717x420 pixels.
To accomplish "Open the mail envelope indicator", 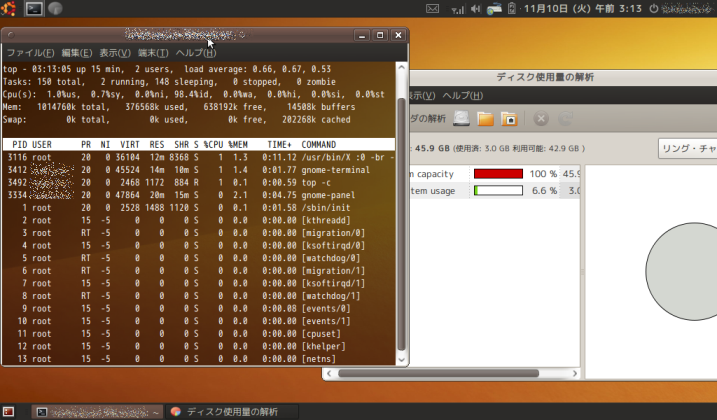I will point(432,9).
